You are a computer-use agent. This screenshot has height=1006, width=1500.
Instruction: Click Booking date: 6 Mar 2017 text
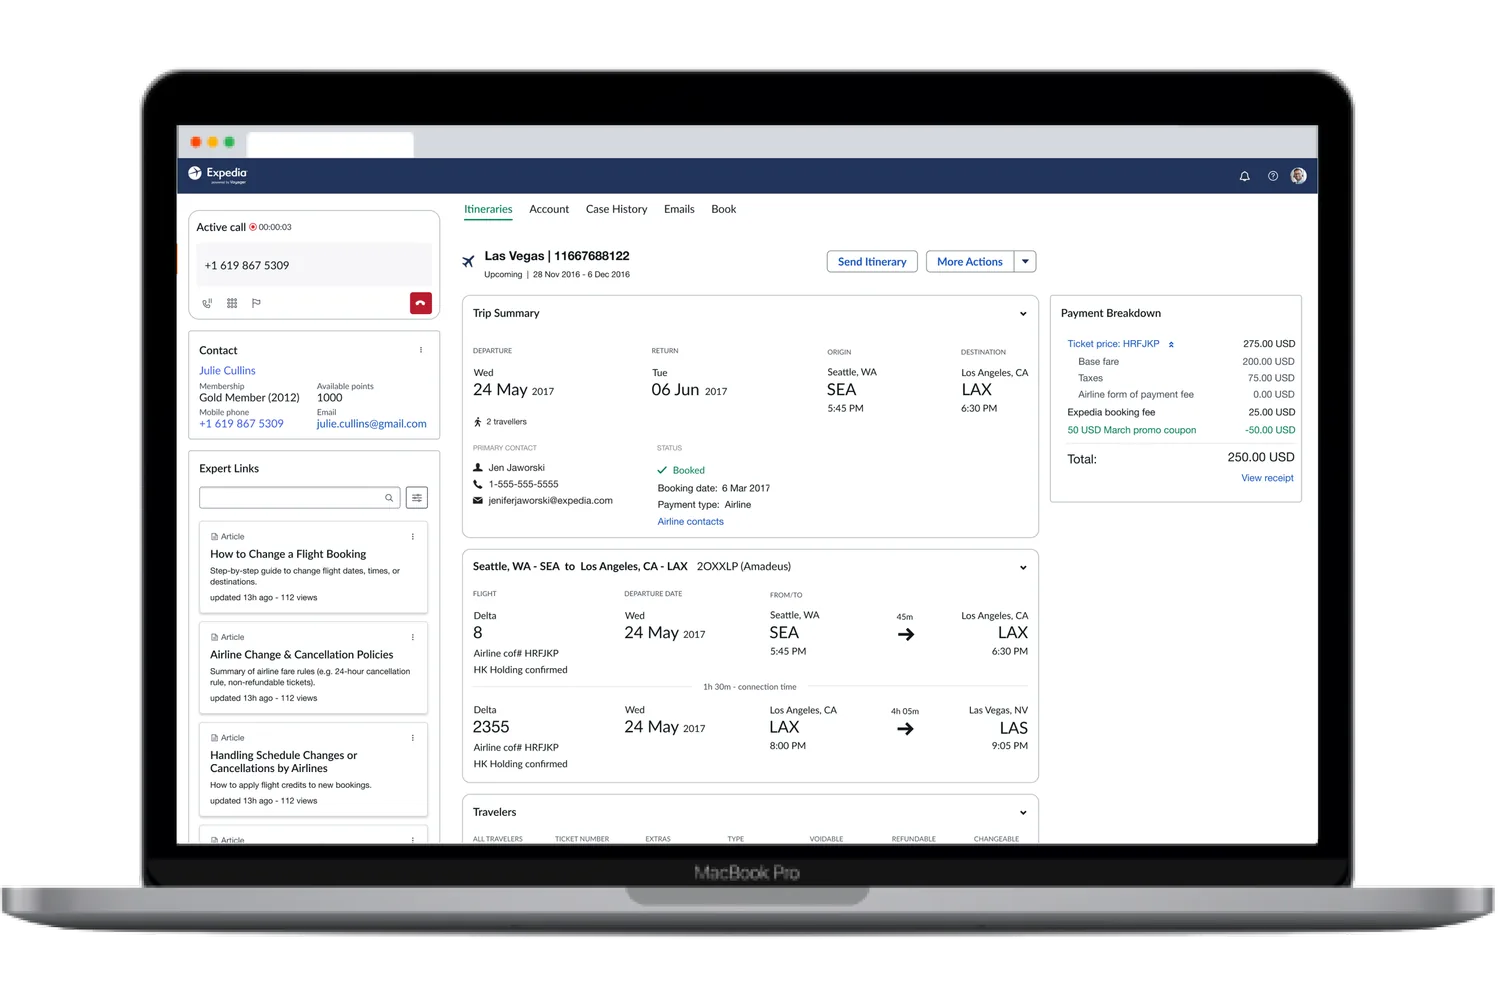click(x=714, y=489)
